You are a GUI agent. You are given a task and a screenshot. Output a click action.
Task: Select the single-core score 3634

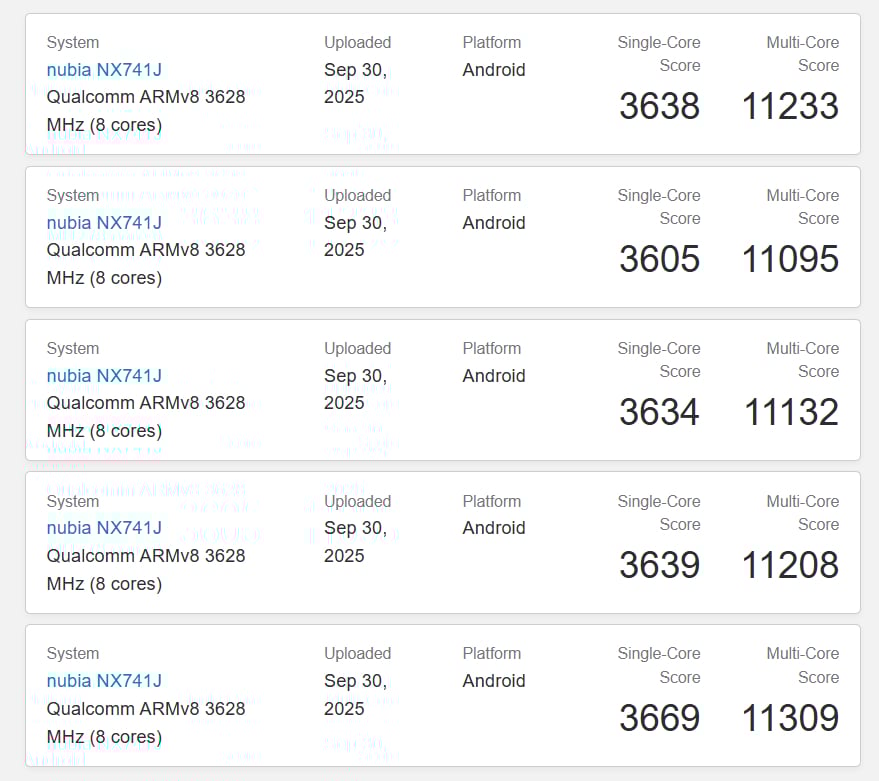[659, 413]
